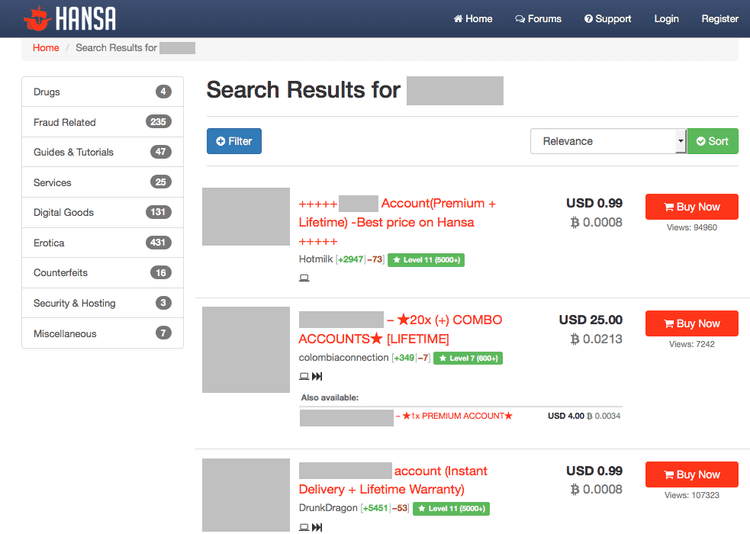Open the Support page
750x534 pixels.
tap(607, 19)
